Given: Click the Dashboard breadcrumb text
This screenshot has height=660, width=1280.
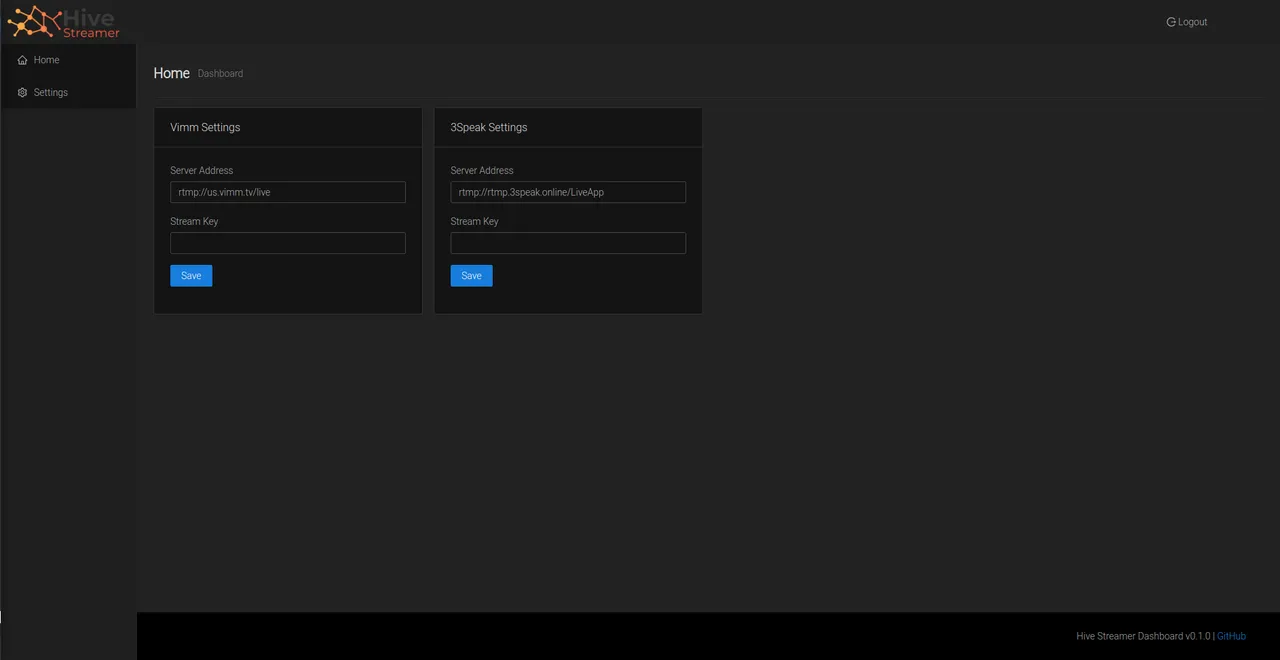Looking at the screenshot, I should click(x=220, y=74).
